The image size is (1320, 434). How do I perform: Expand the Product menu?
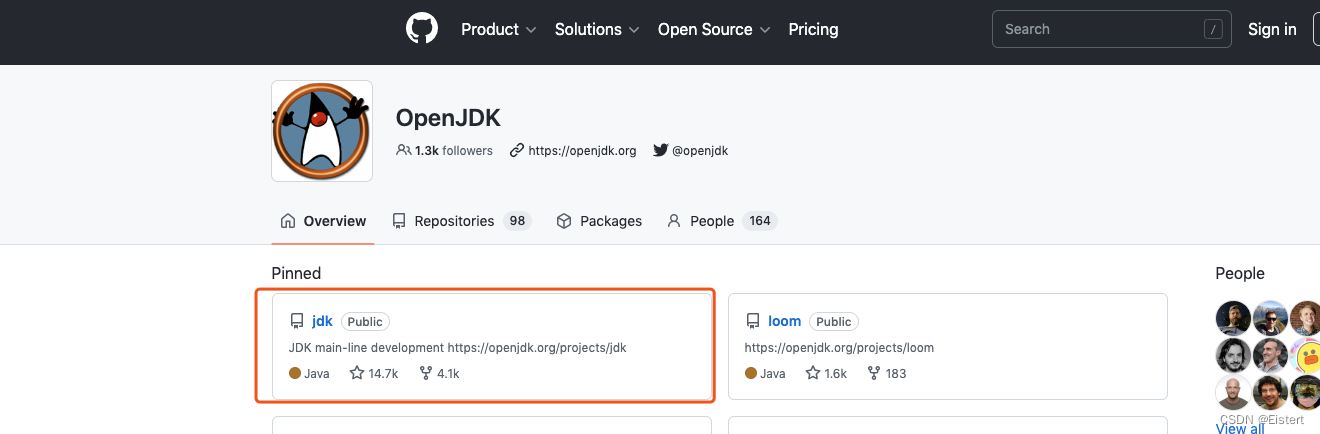pos(499,30)
